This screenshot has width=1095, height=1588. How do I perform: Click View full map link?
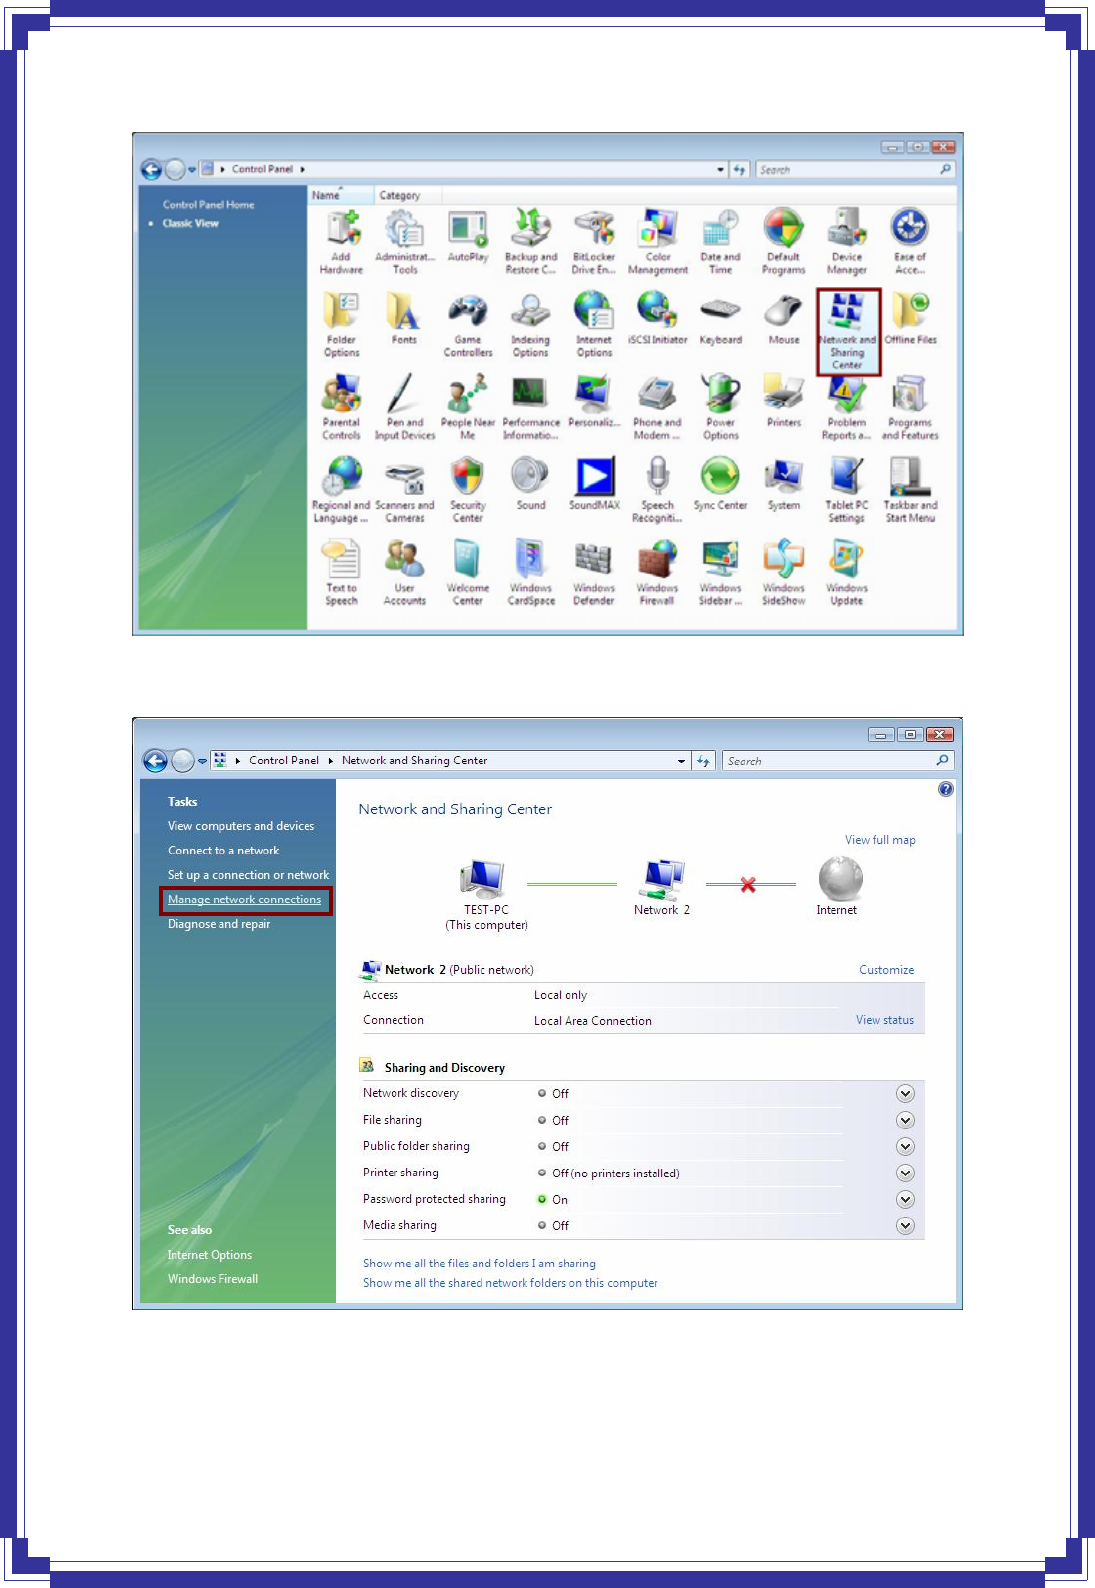[x=880, y=840]
